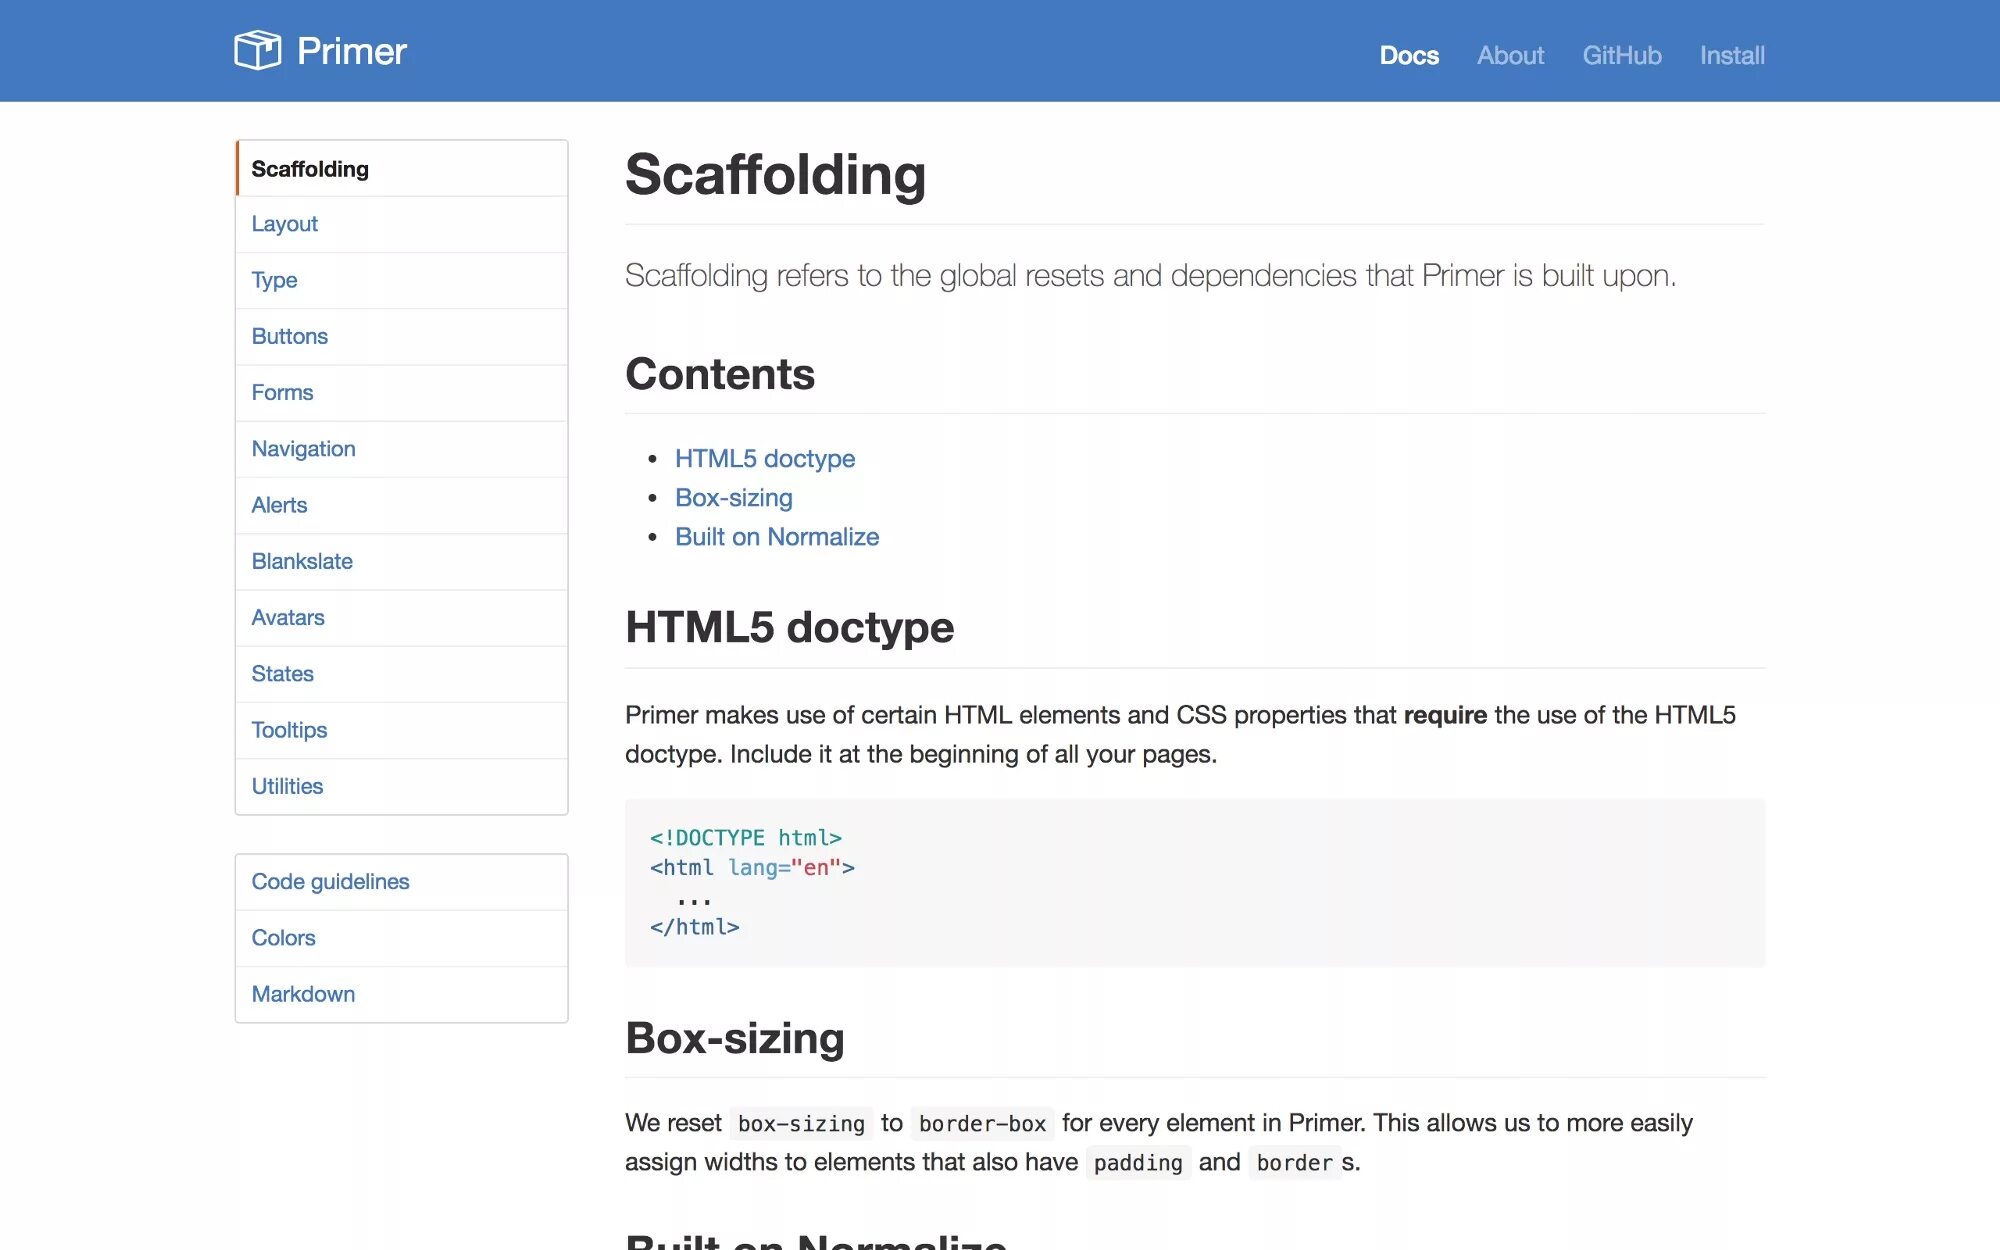The width and height of the screenshot is (2000, 1250).
Task: Expand the Buttons sidebar item
Action: click(289, 336)
